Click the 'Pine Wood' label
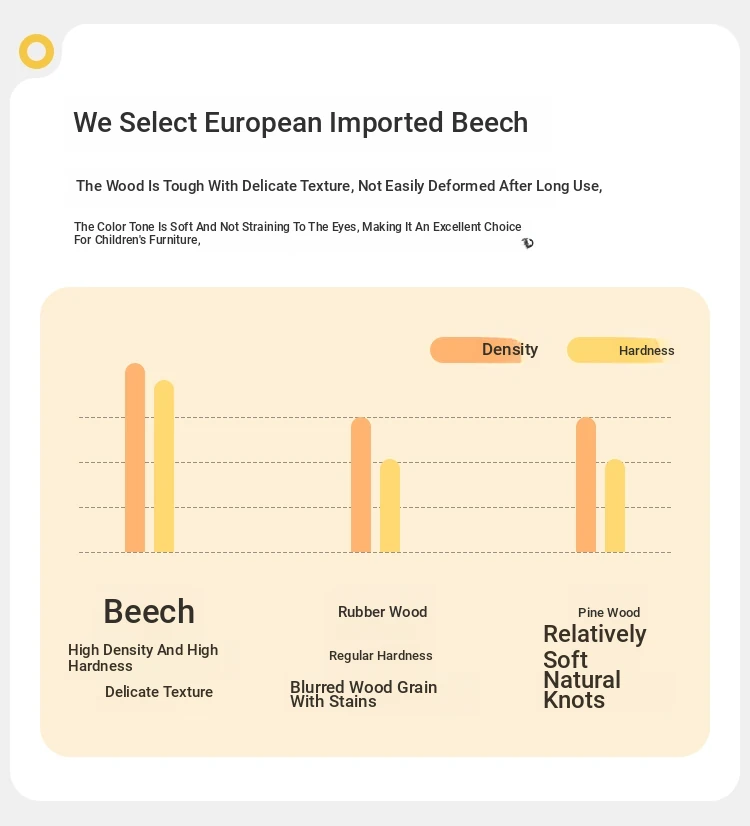750x826 pixels. pyautogui.click(x=609, y=613)
